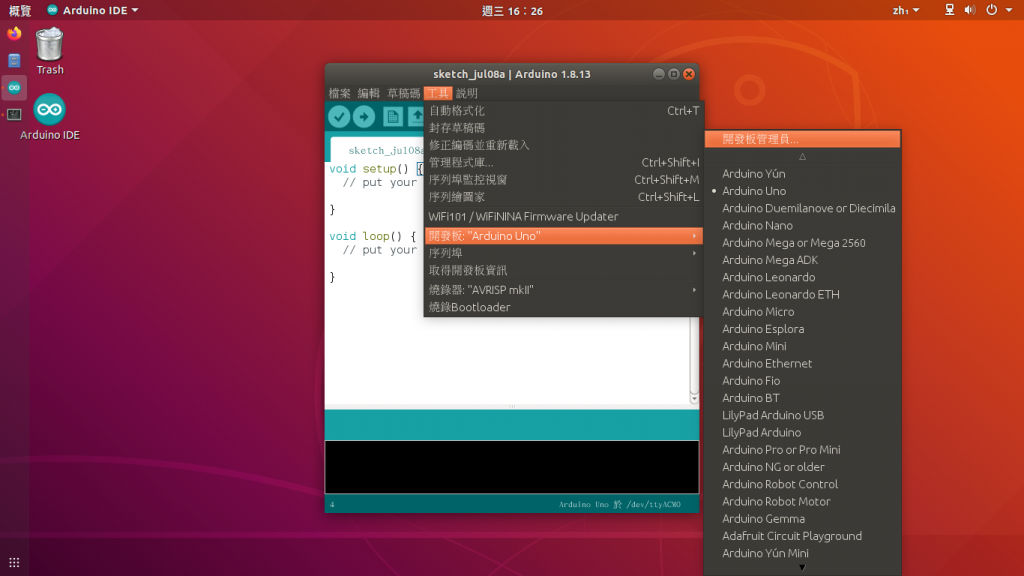Image resolution: width=1024 pixels, height=576 pixels.
Task: Select Arduino Pro or Pro Mini
Action: point(803,449)
